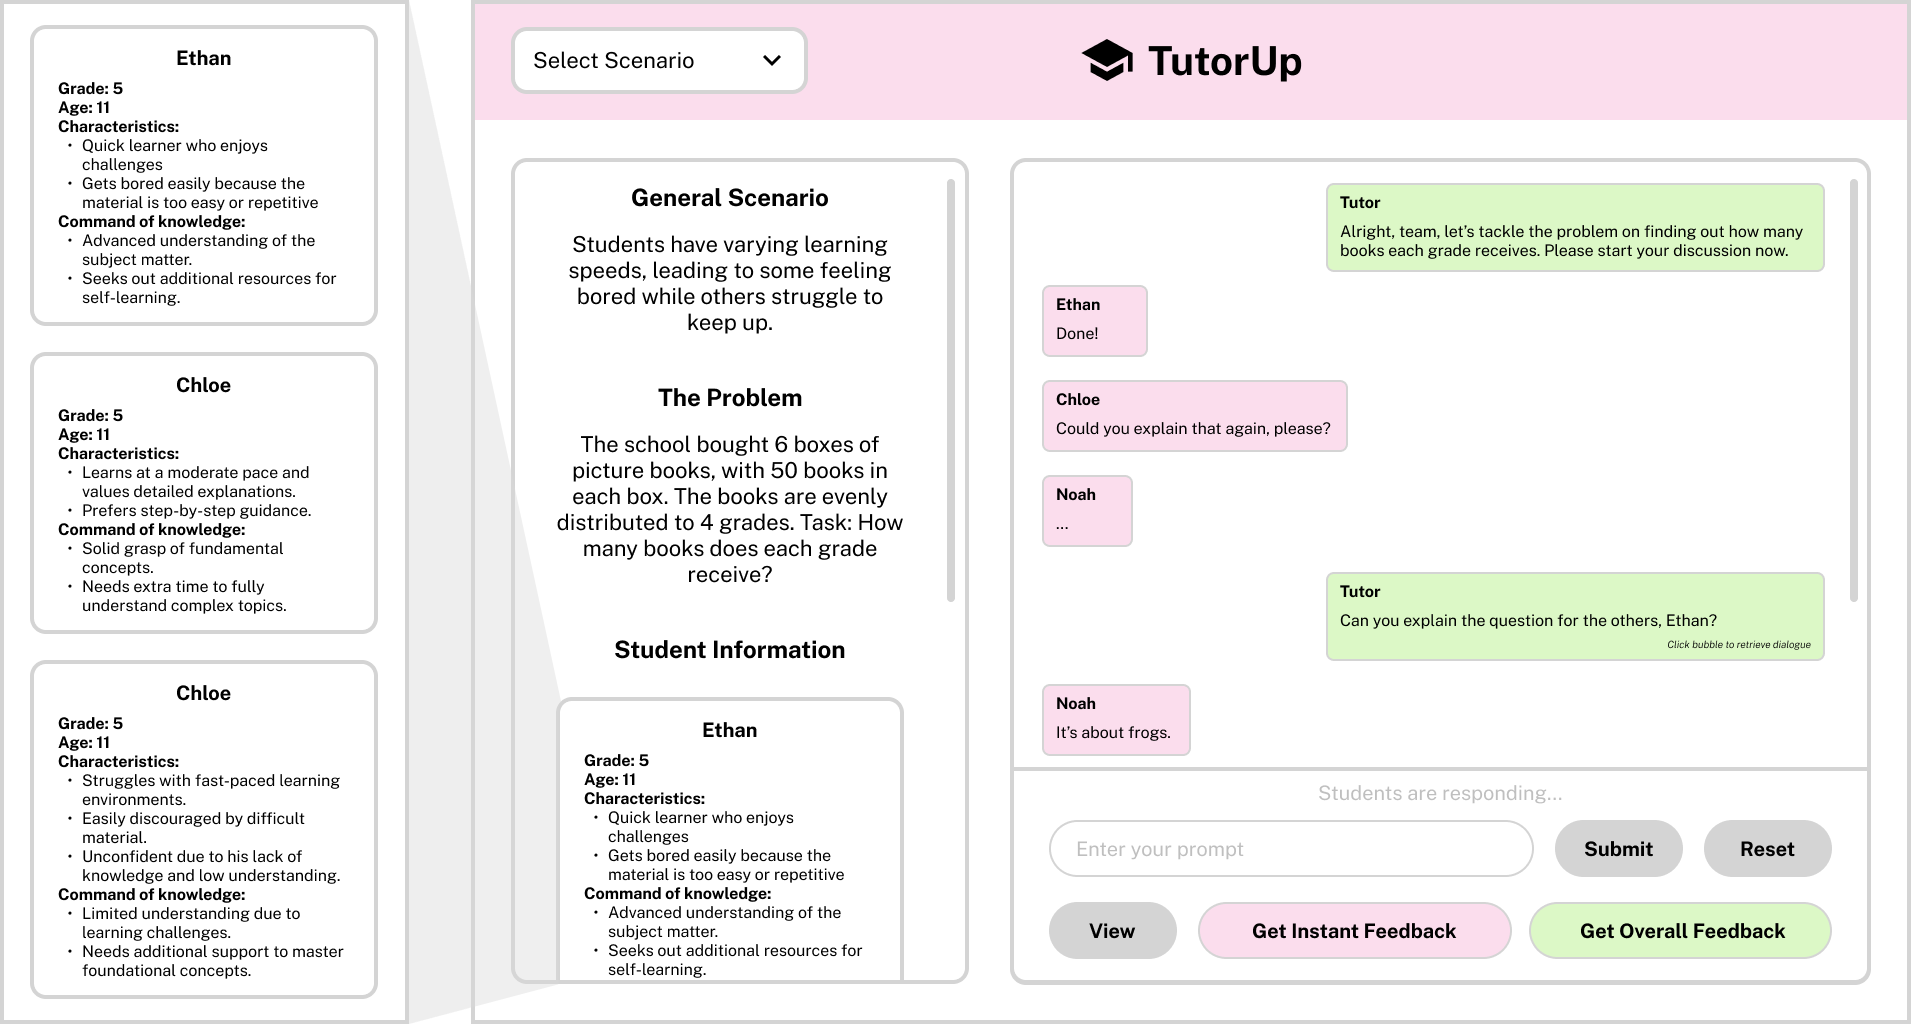Click "Students are responding..." status text
The width and height of the screenshot is (1911, 1024).
(x=1439, y=794)
